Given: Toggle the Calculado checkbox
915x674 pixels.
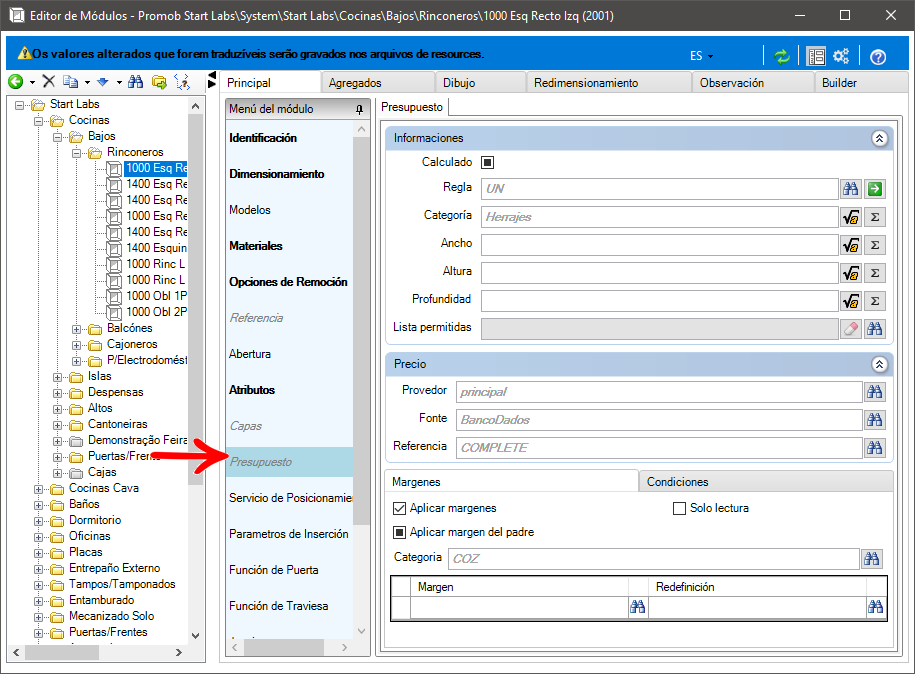Looking at the screenshot, I should (487, 162).
